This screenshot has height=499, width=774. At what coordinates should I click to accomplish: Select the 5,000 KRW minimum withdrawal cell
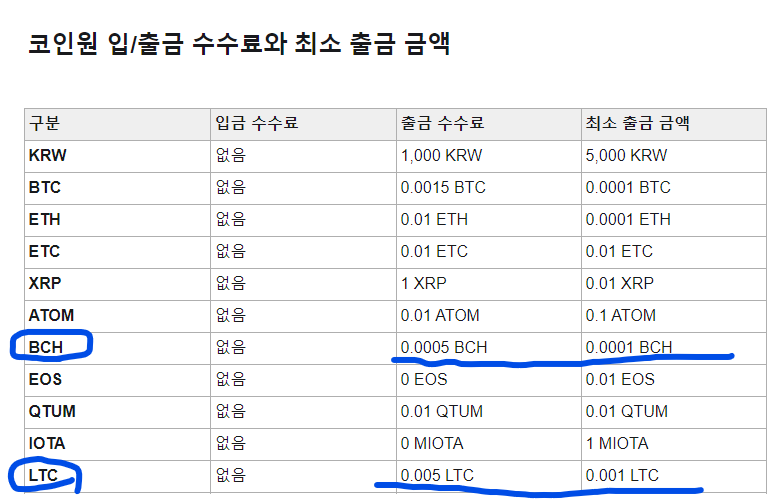(x=674, y=156)
